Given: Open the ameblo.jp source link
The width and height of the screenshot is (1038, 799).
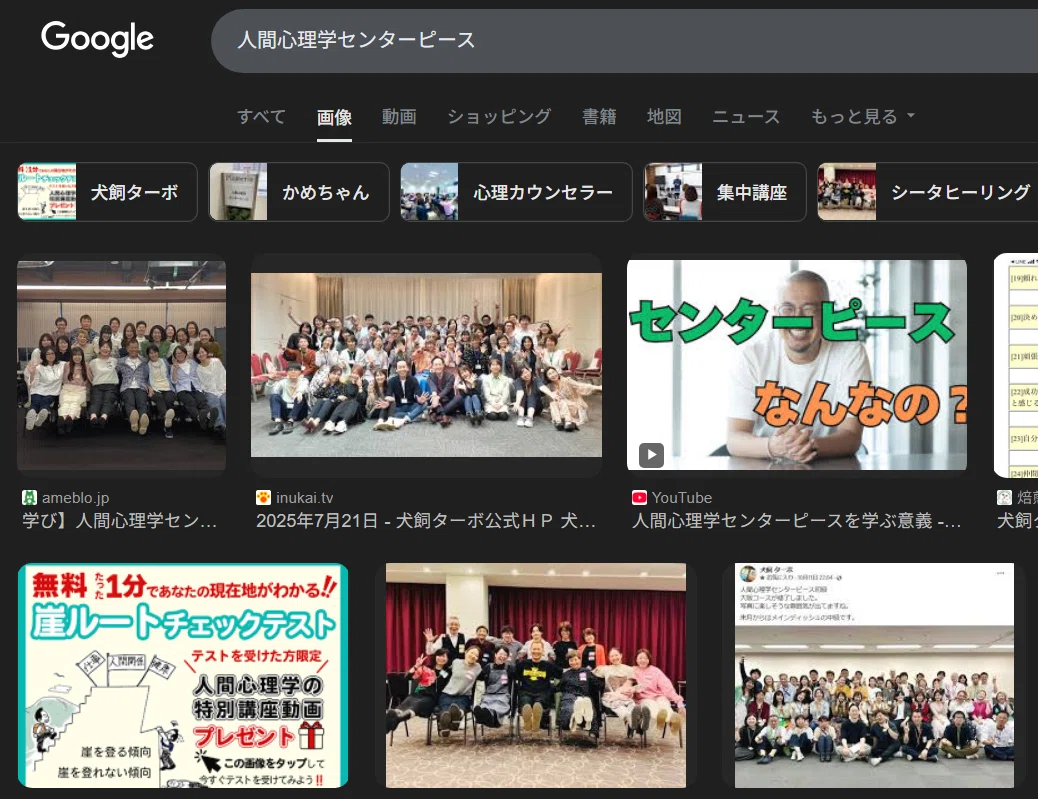Looking at the screenshot, I should point(75,498).
